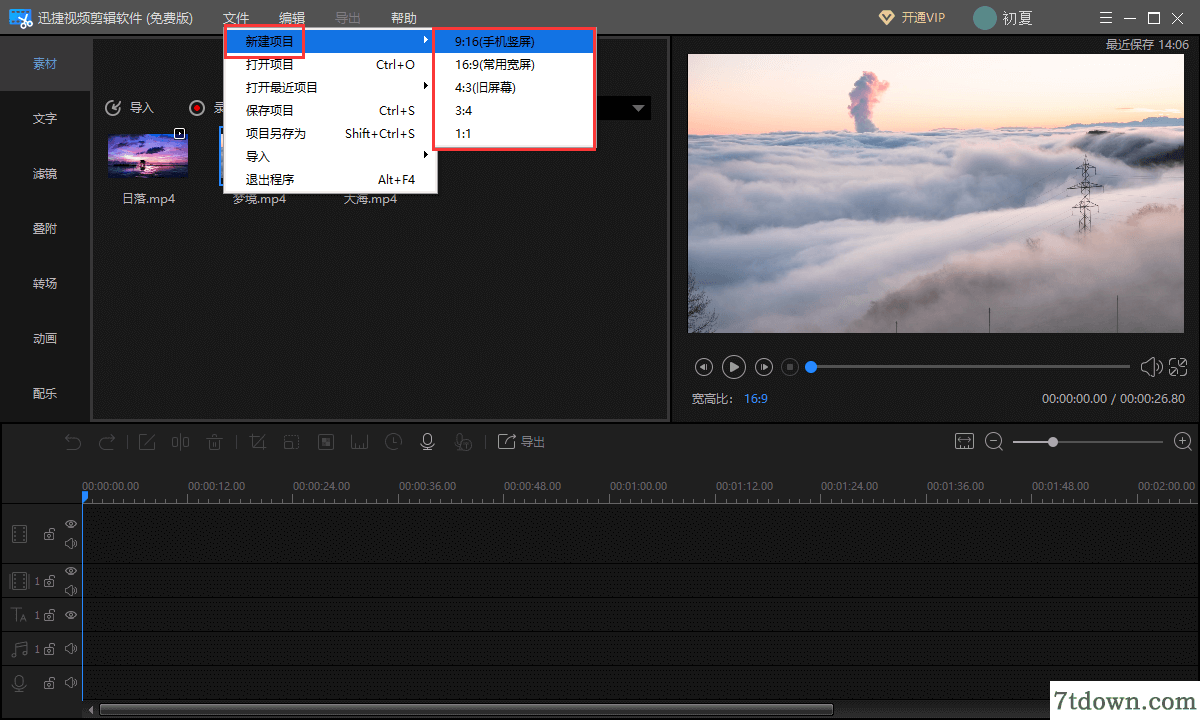Click the split clip icon
1200x720 pixels.
(180, 442)
